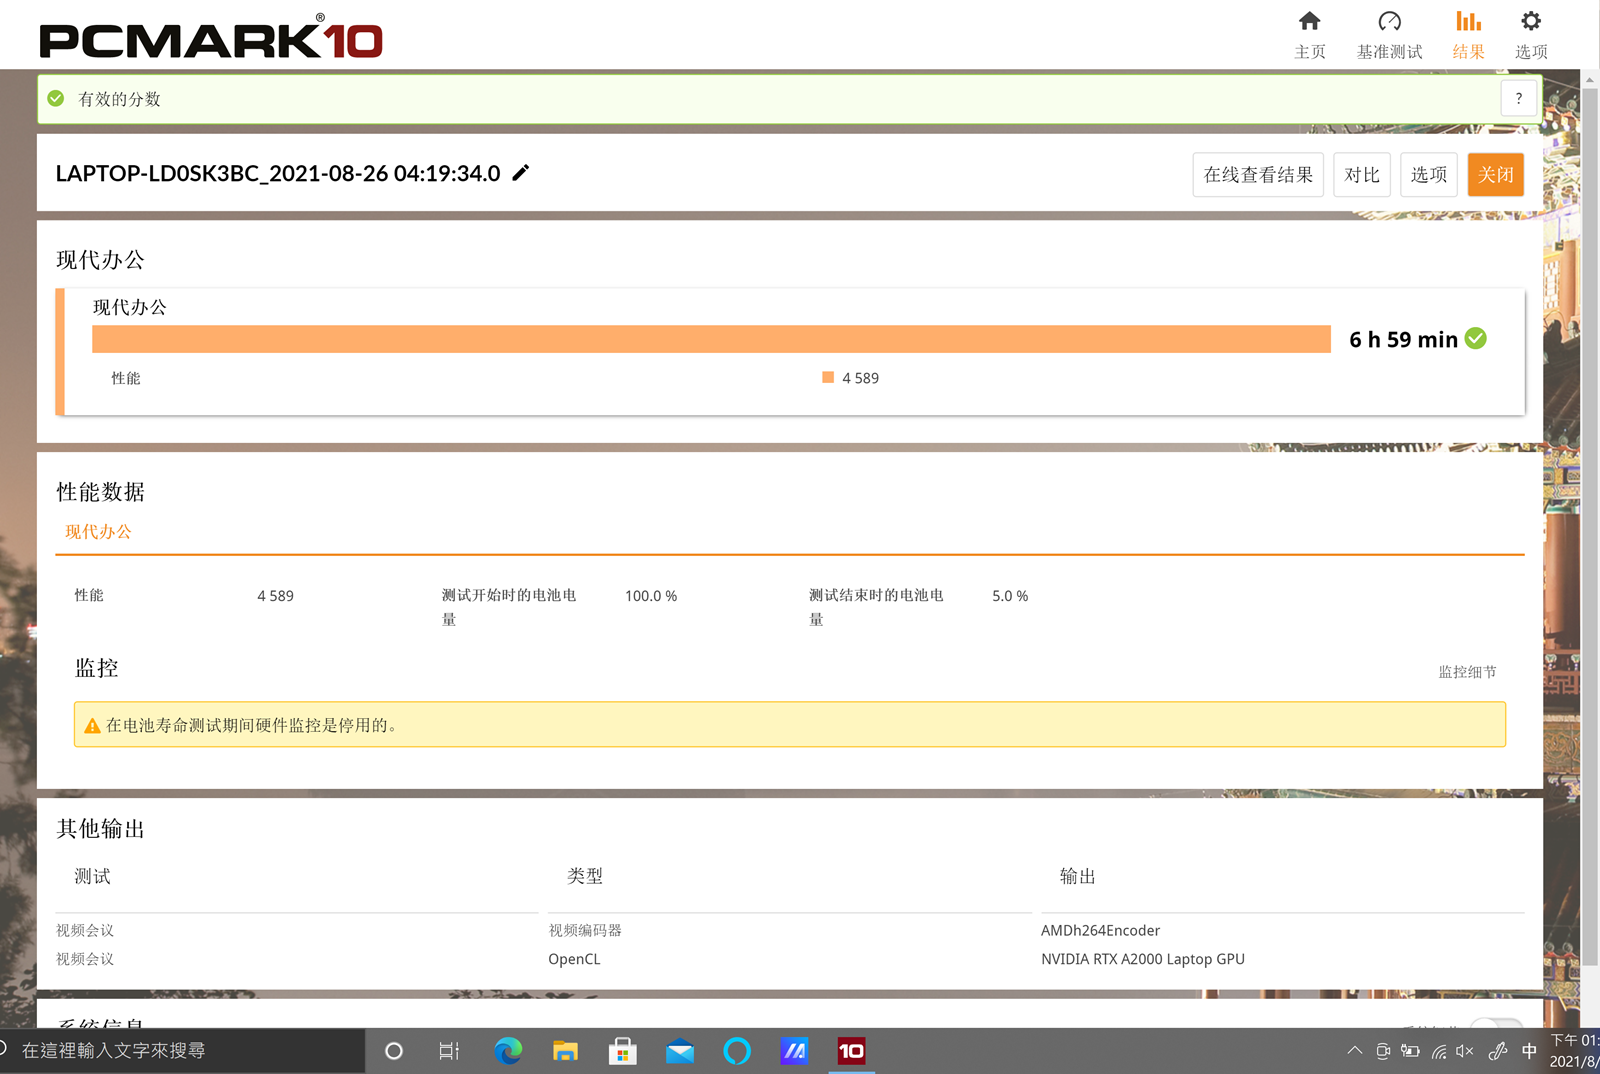Open the Options (选项) gear icon
Image resolution: width=1600 pixels, height=1074 pixels.
coord(1530,22)
